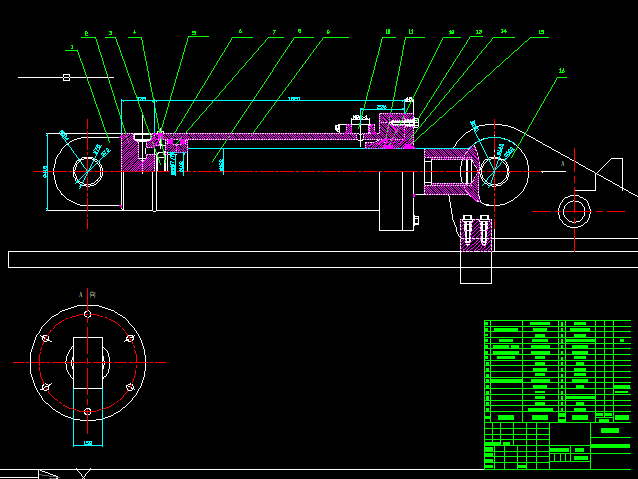Select part balloon number 11
638x479 pixels.
pyautogui.click(x=411, y=32)
